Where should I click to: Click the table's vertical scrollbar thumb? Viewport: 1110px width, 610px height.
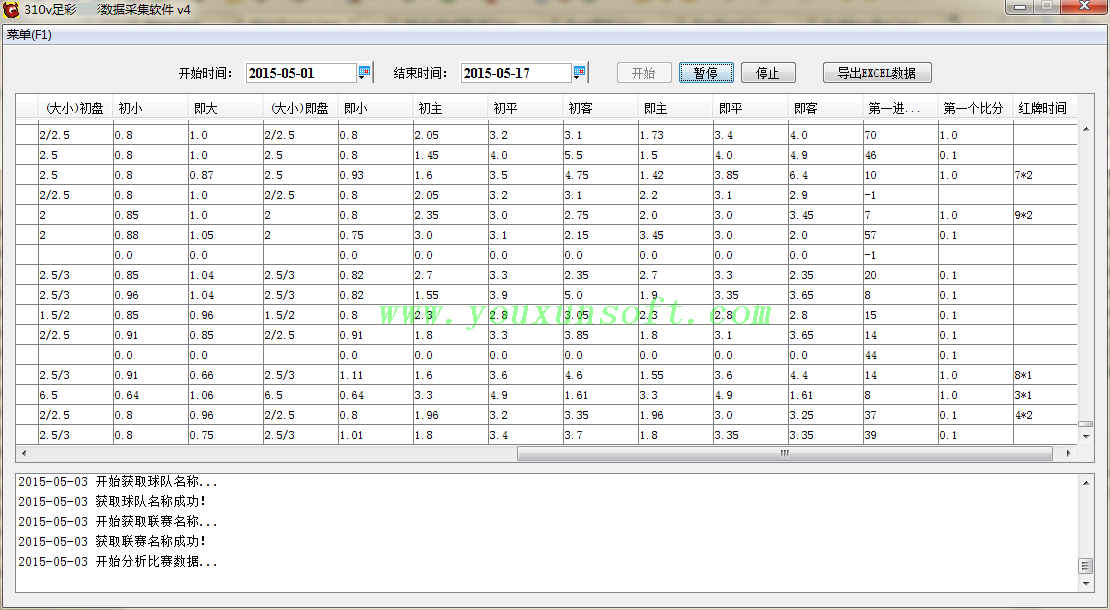[1085, 424]
